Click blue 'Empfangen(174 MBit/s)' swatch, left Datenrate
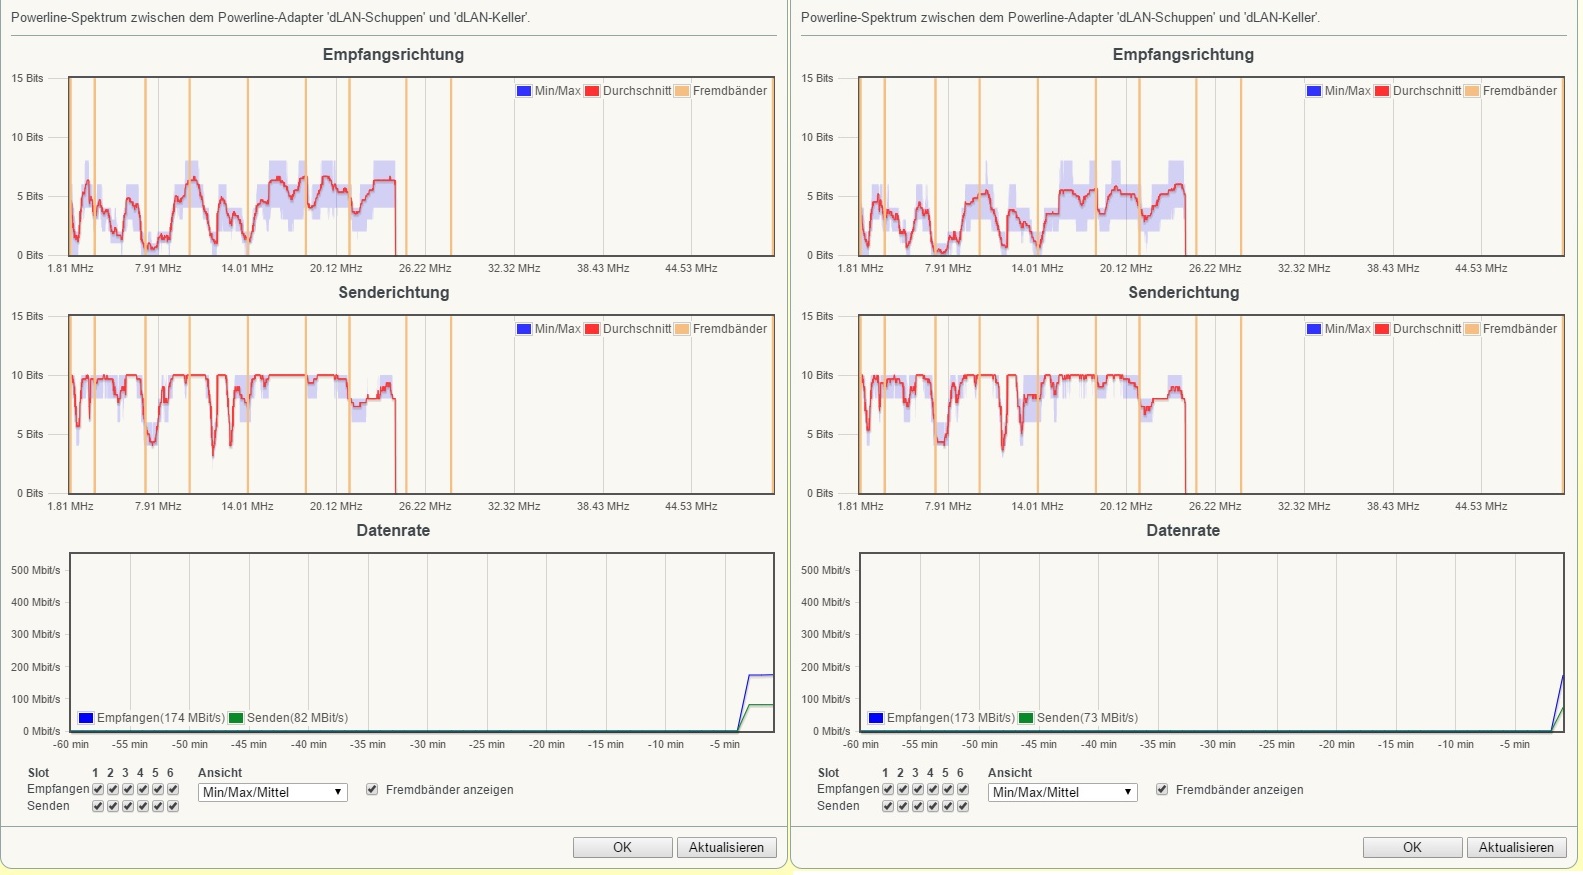This screenshot has height=875, width=1583. [86, 718]
